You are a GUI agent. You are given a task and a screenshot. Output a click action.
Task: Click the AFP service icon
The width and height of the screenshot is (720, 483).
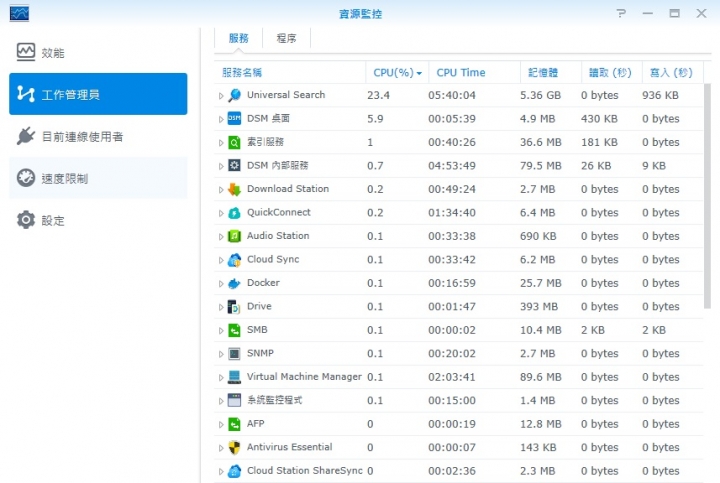[x=234, y=424]
